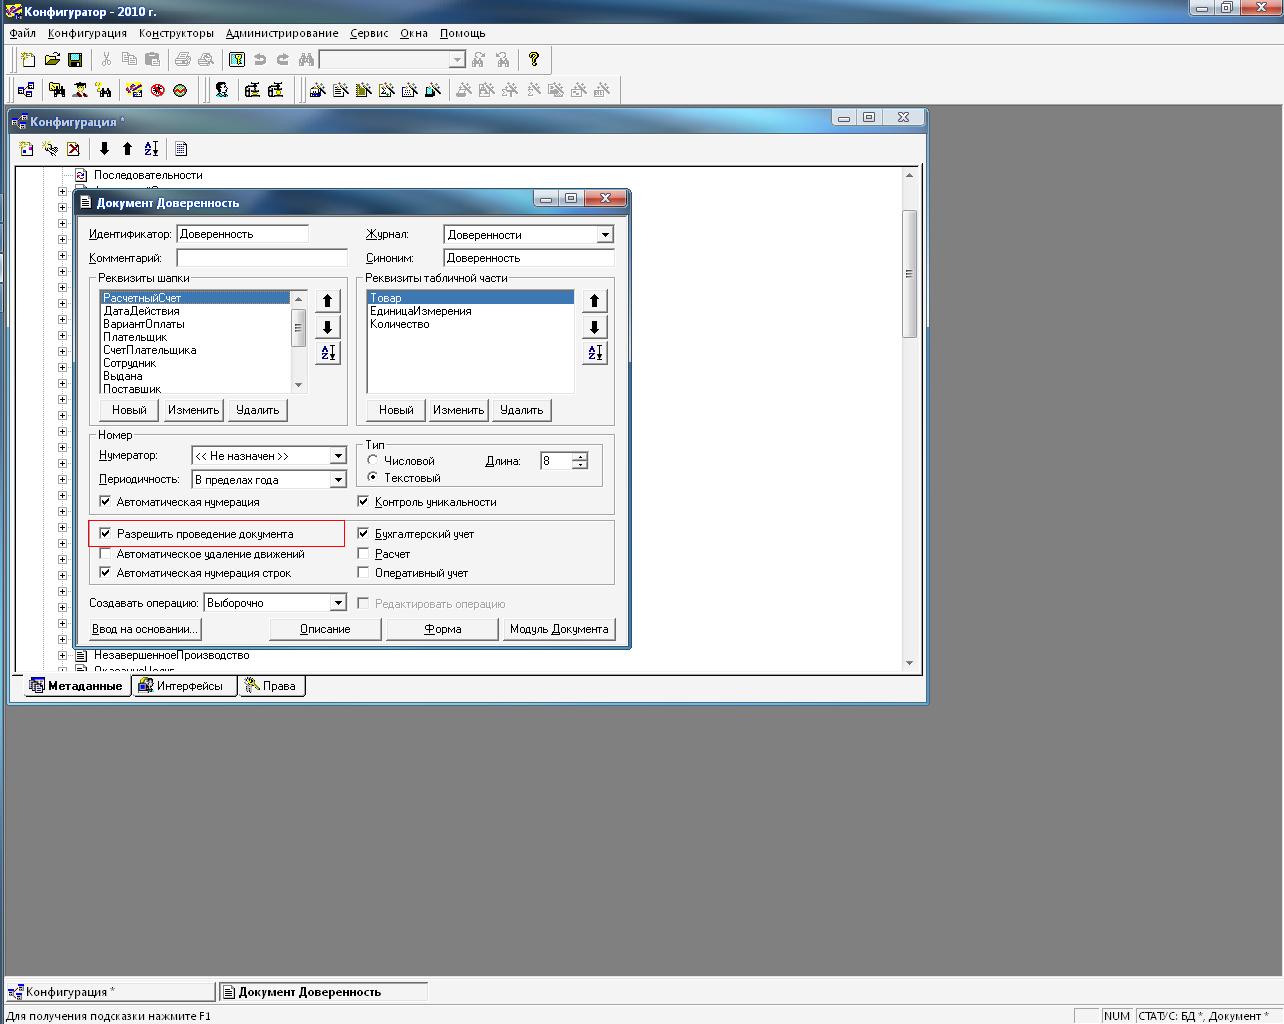The width and height of the screenshot is (1284, 1024).
Task: Click the Длина spinner arrows
Action: (580, 461)
